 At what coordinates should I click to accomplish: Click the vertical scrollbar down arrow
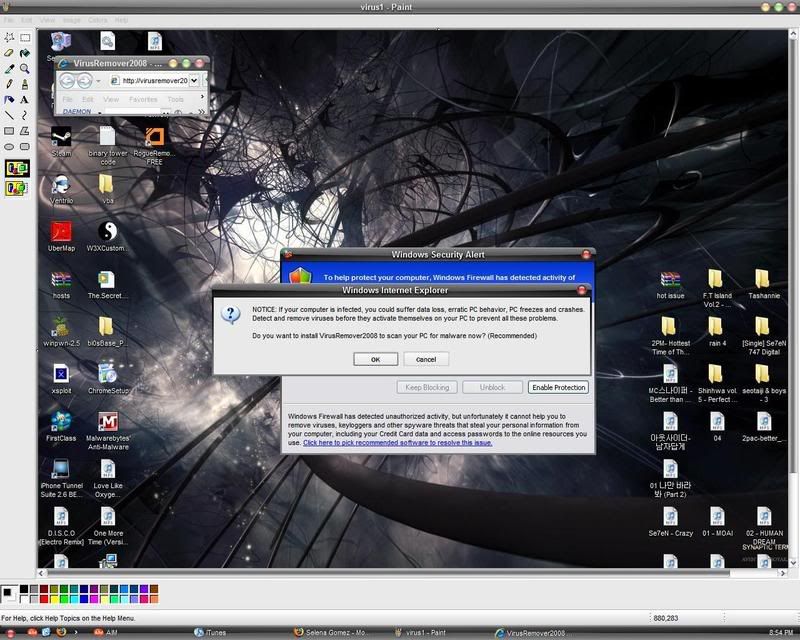click(x=793, y=562)
